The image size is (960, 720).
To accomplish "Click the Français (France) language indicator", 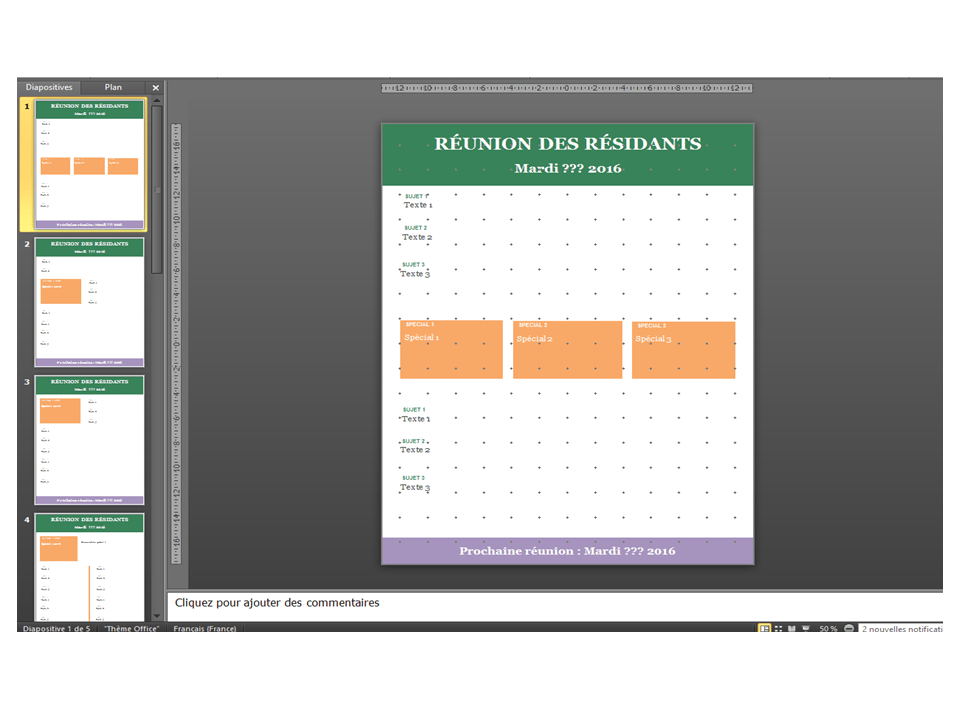I will coord(204,629).
